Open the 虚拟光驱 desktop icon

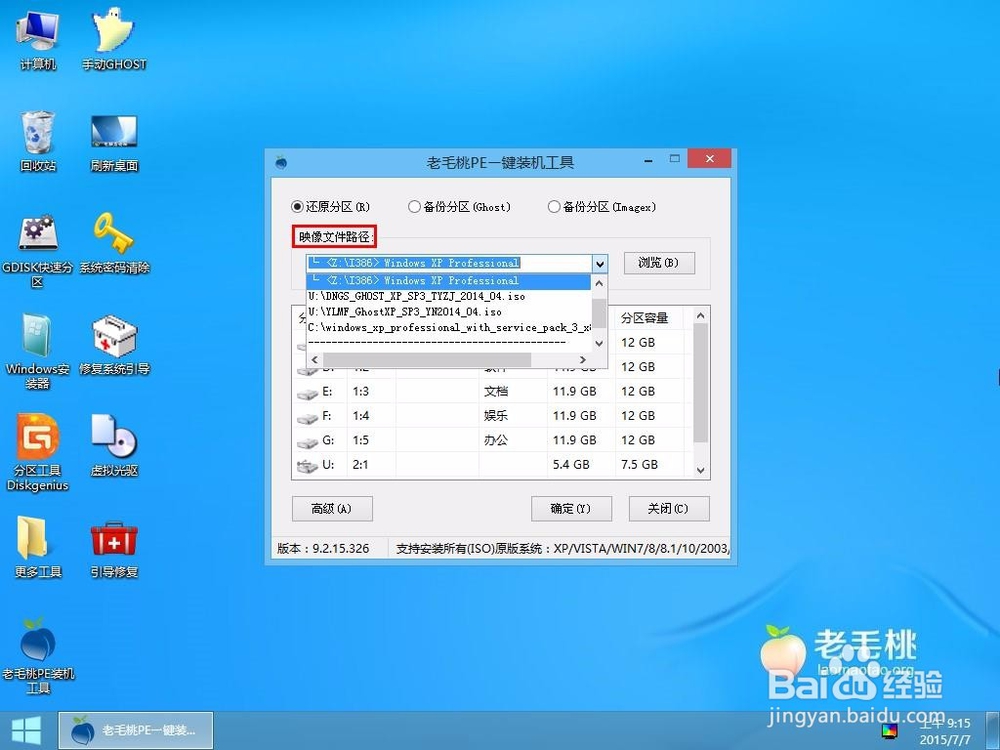coord(114,446)
